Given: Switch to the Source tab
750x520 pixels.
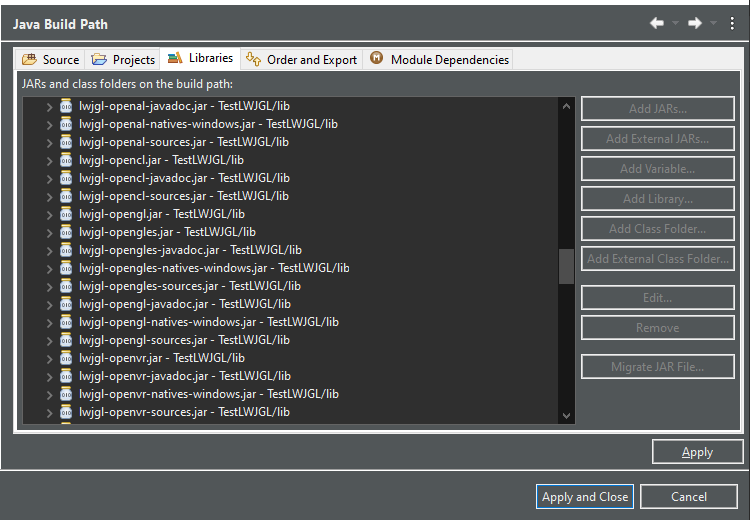Looking at the screenshot, I should 50,59.
